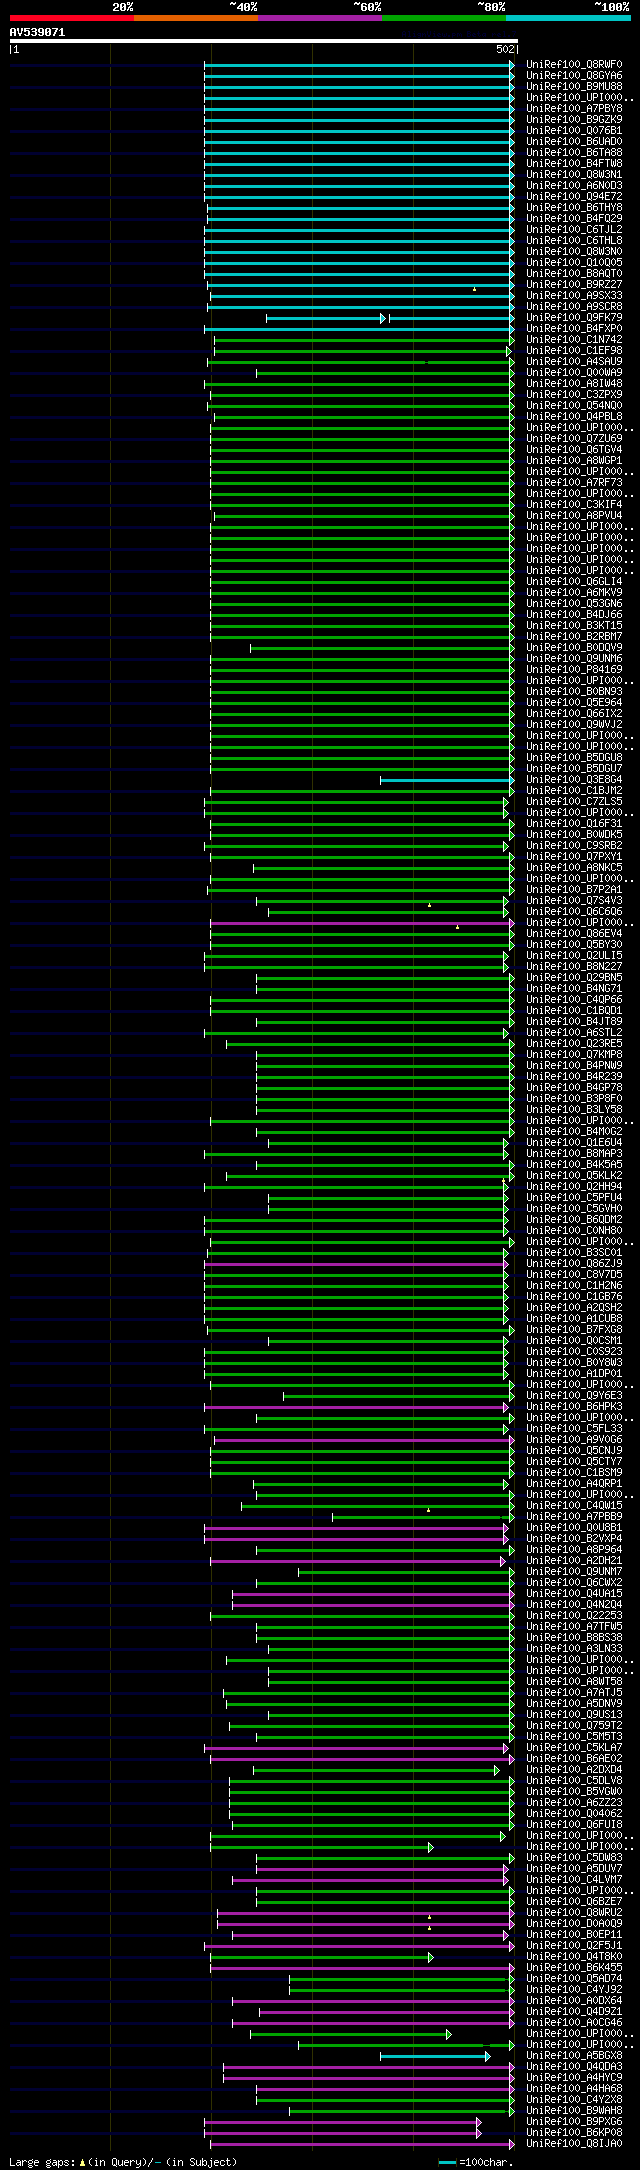Screen dimensions: 640x2170
Task: Open hit UniRef100_B6HPK3
Action: coord(574,1407)
